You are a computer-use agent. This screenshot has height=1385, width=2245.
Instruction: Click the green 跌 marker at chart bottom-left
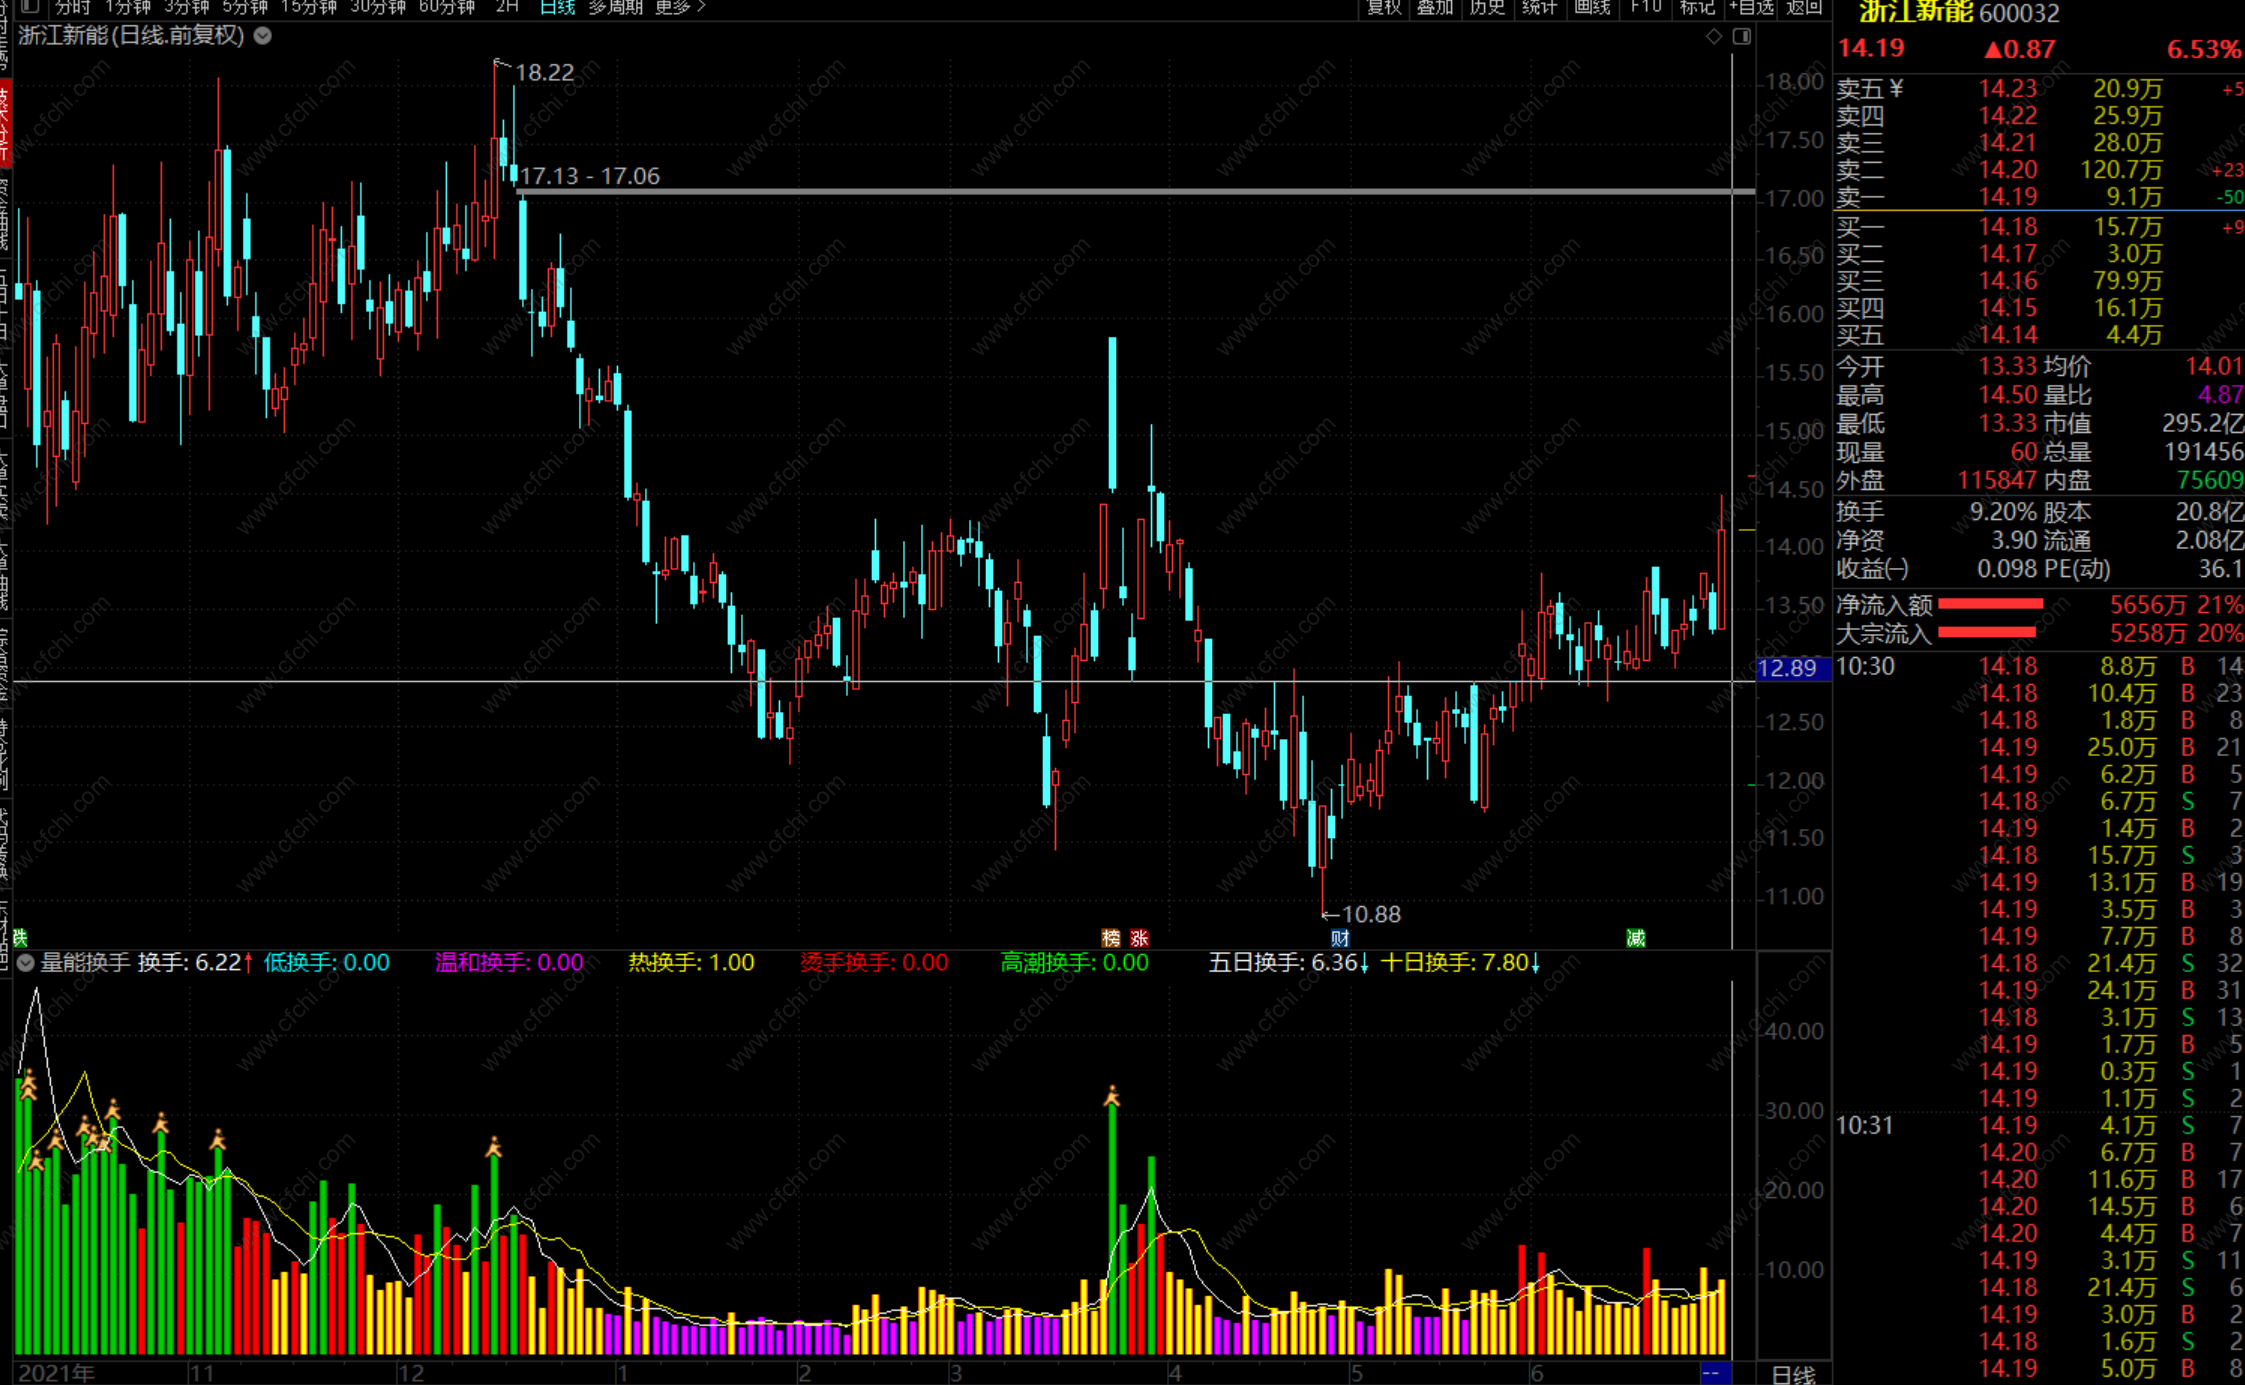(19, 938)
